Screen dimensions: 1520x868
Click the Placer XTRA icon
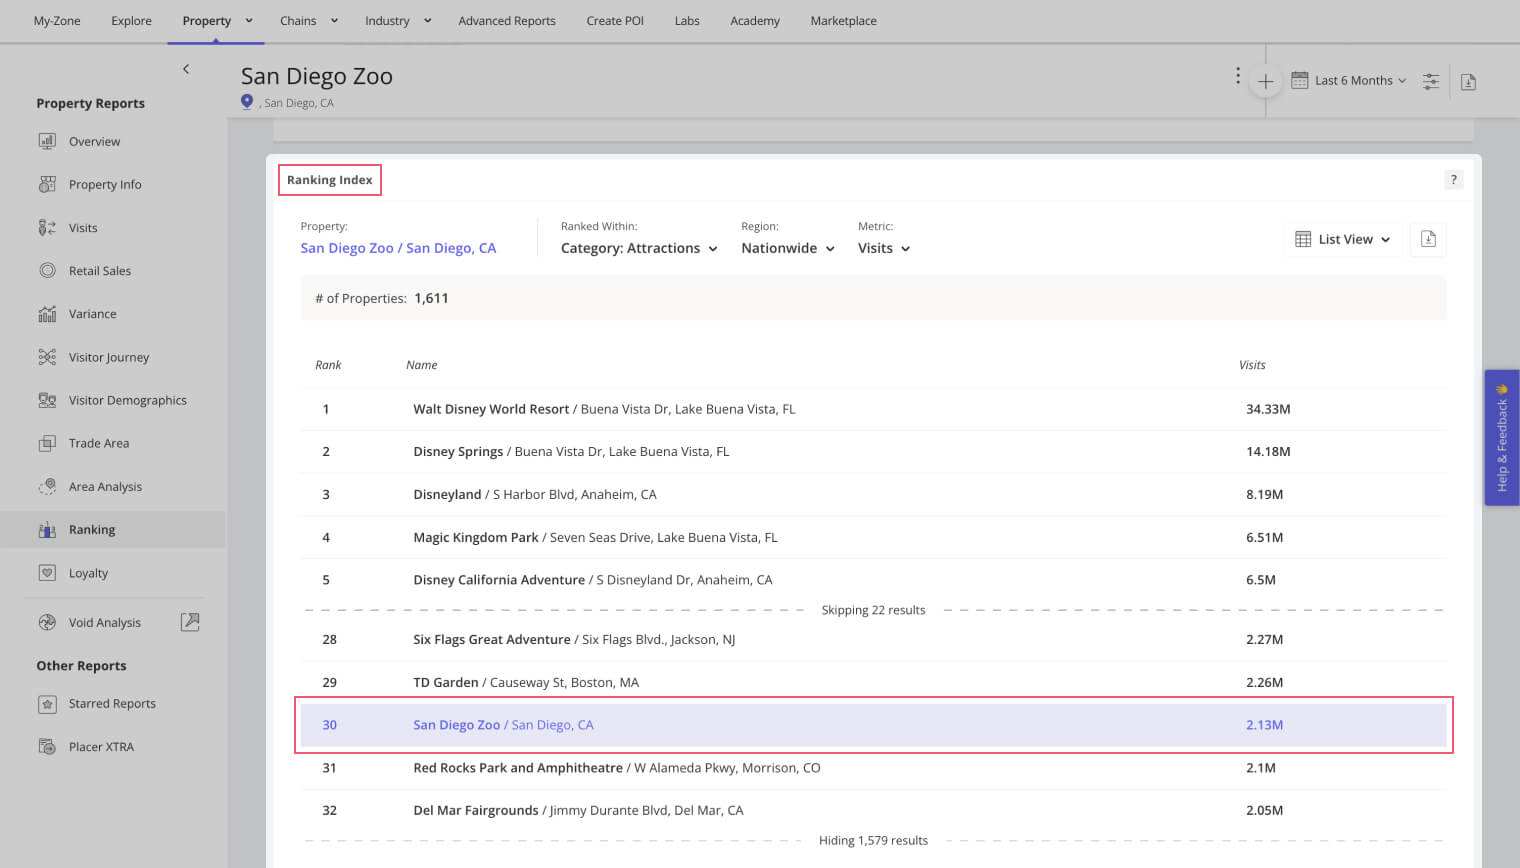tap(47, 747)
